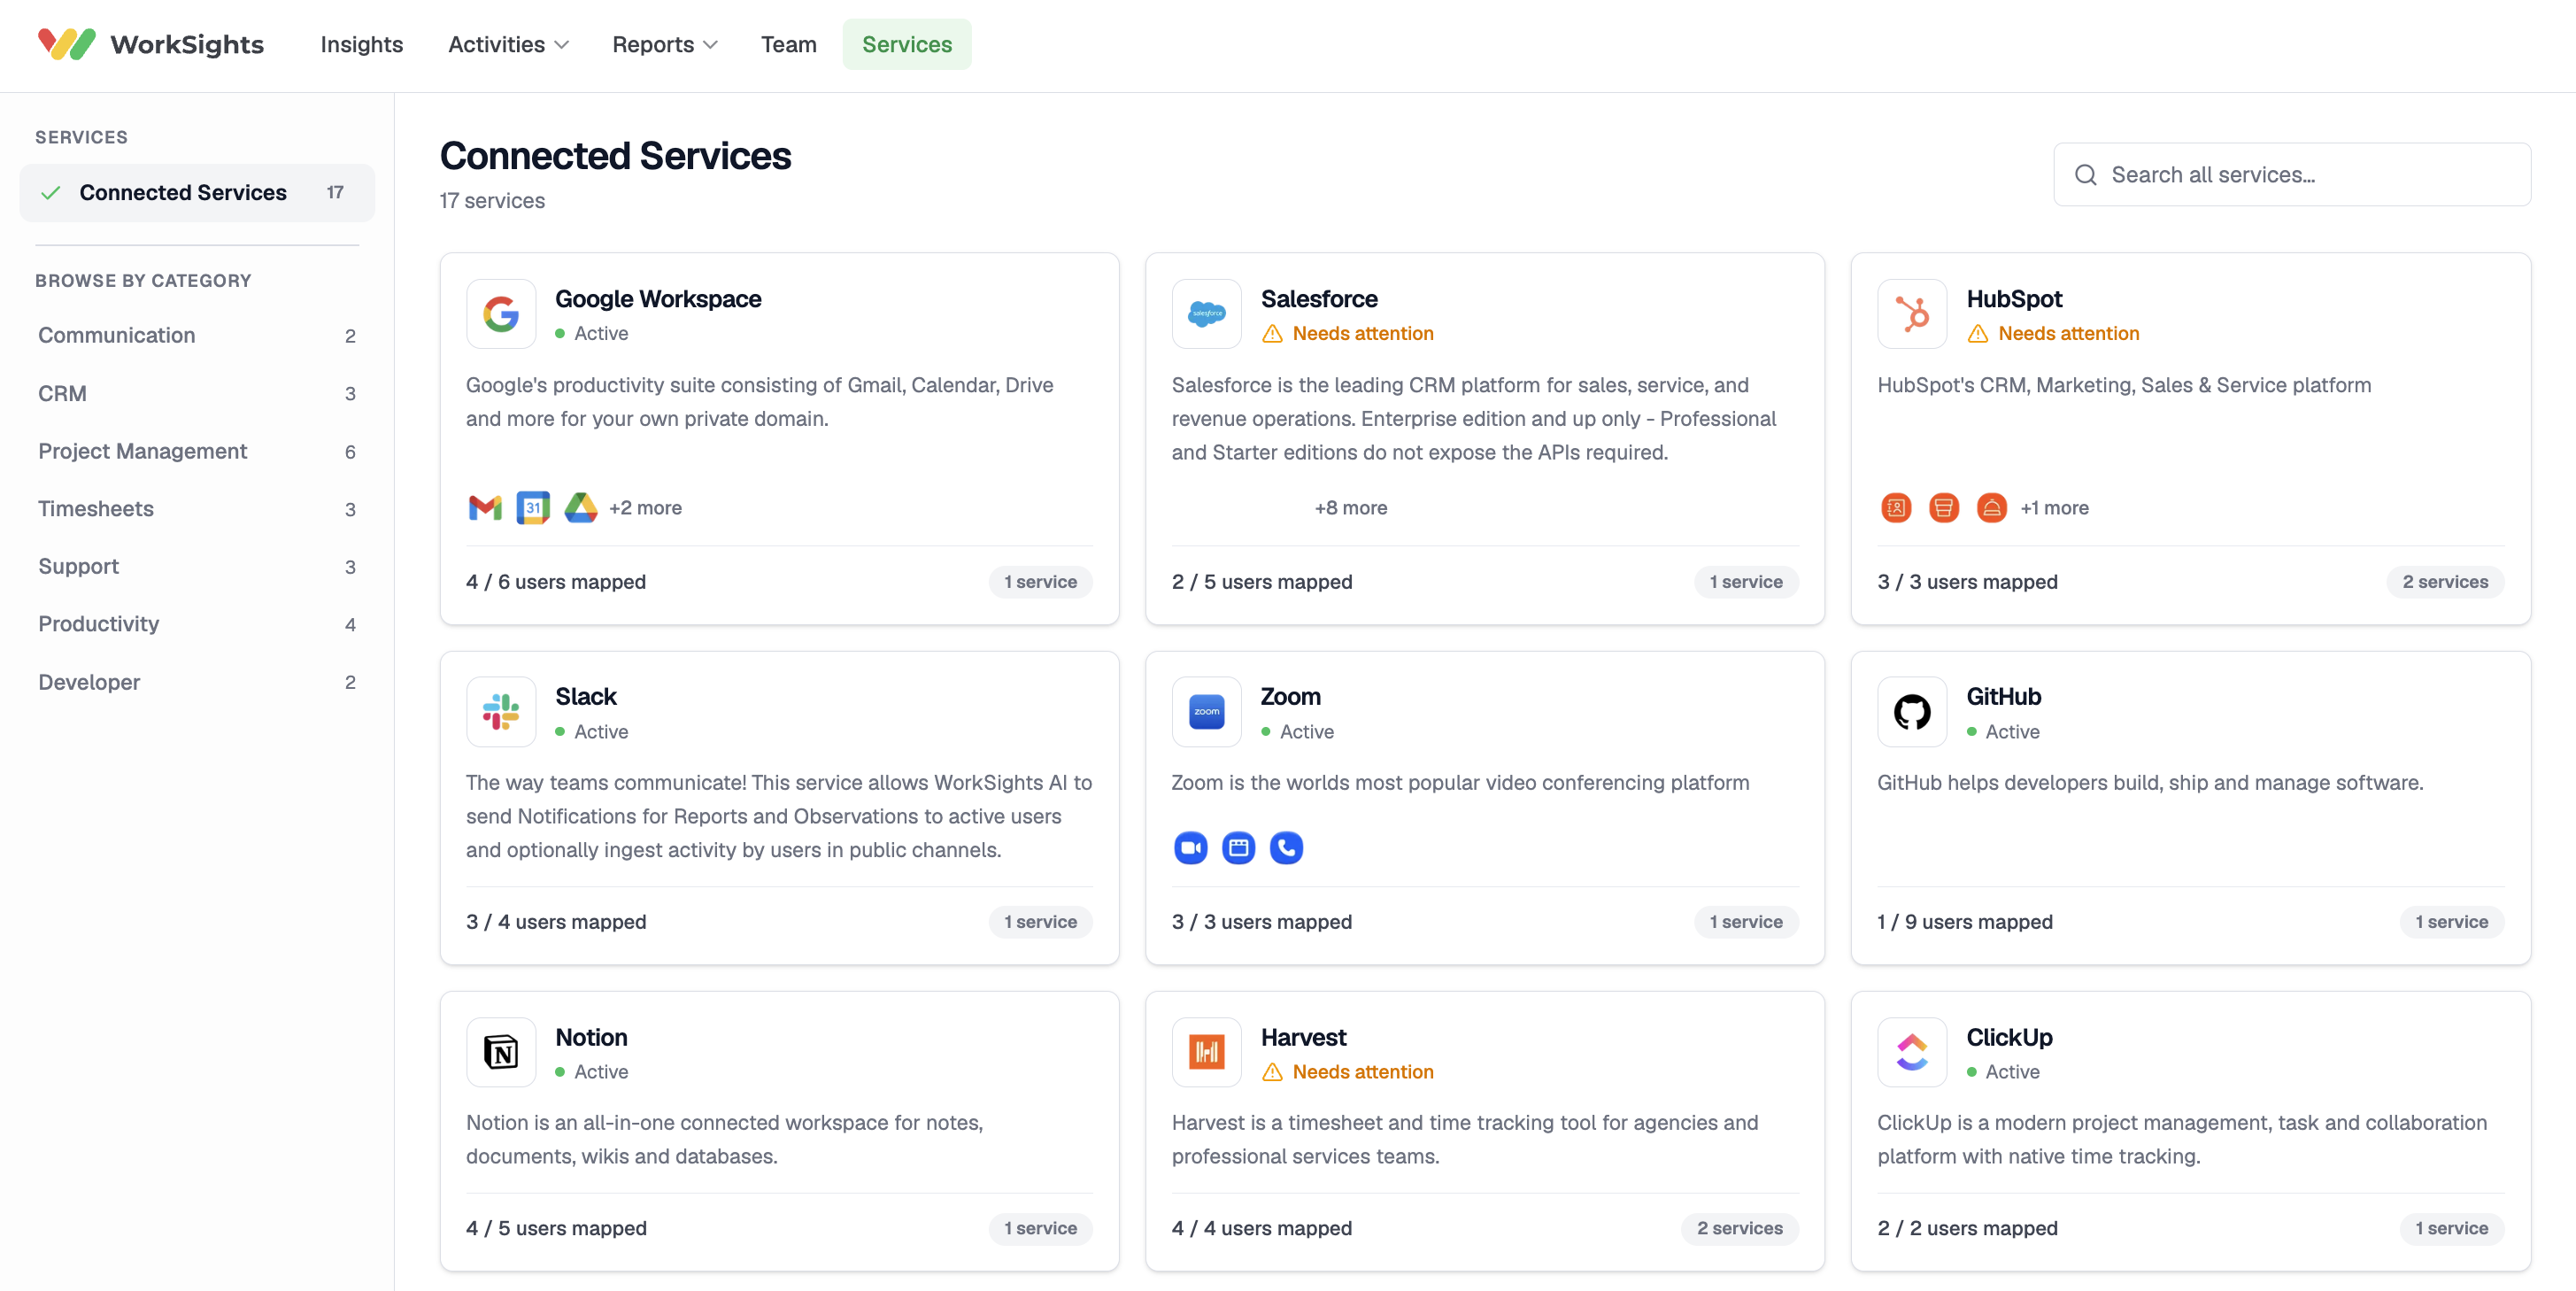
Task: Select Connected Services in sidebar
Action: click(197, 193)
